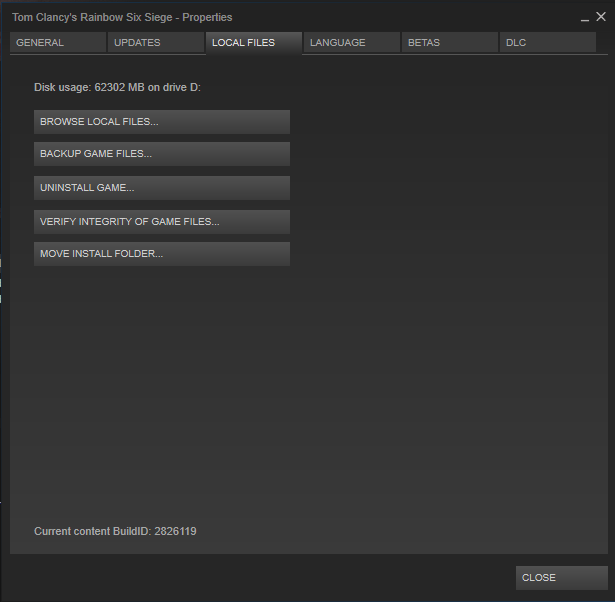Verify integrity of game files
Screen dimensions: 615x602
[x=162, y=222]
